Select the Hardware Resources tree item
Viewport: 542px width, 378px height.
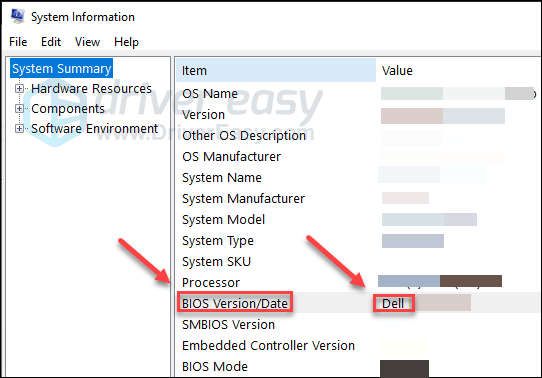coord(91,88)
